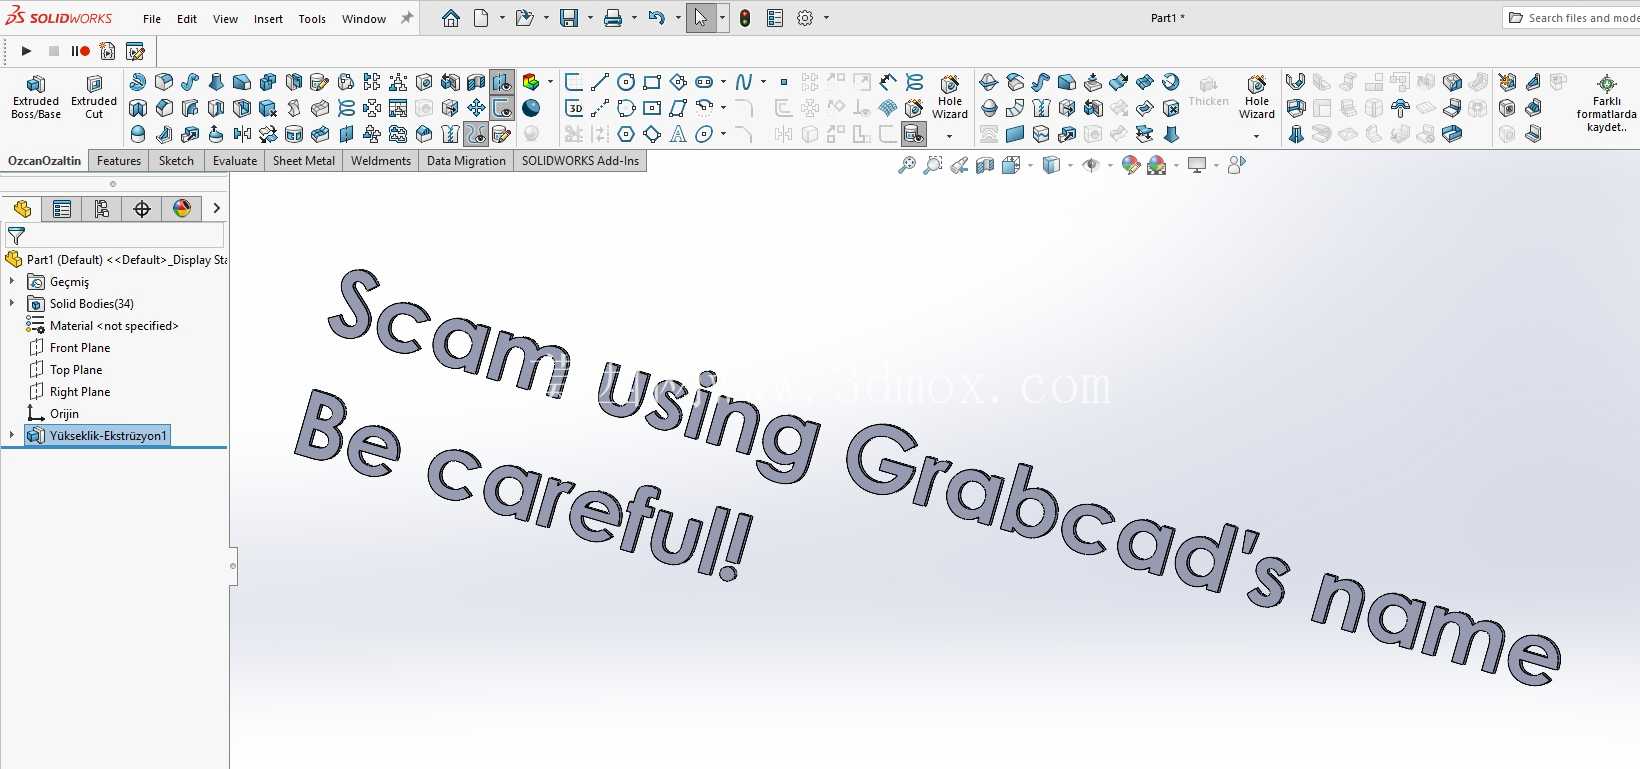Open the View Settings monitor icon
1640x769 pixels.
point(1197,165)
